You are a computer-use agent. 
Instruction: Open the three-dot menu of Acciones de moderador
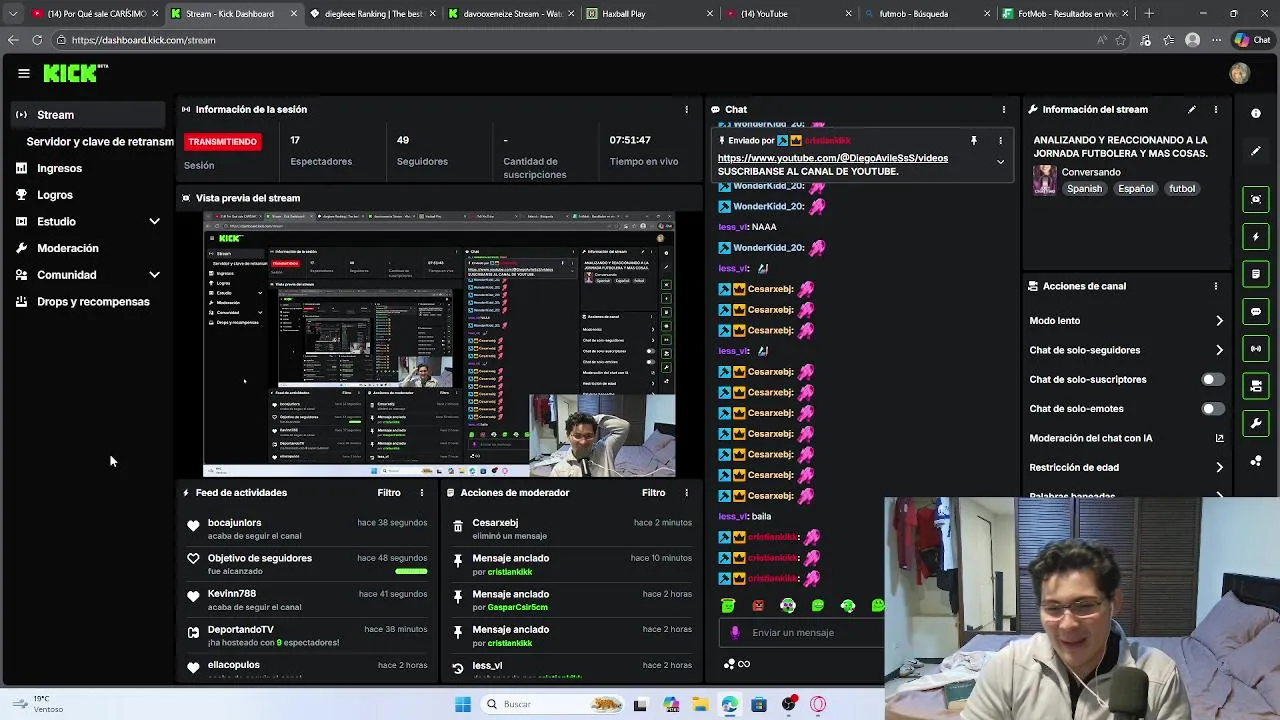click(686, 493)
